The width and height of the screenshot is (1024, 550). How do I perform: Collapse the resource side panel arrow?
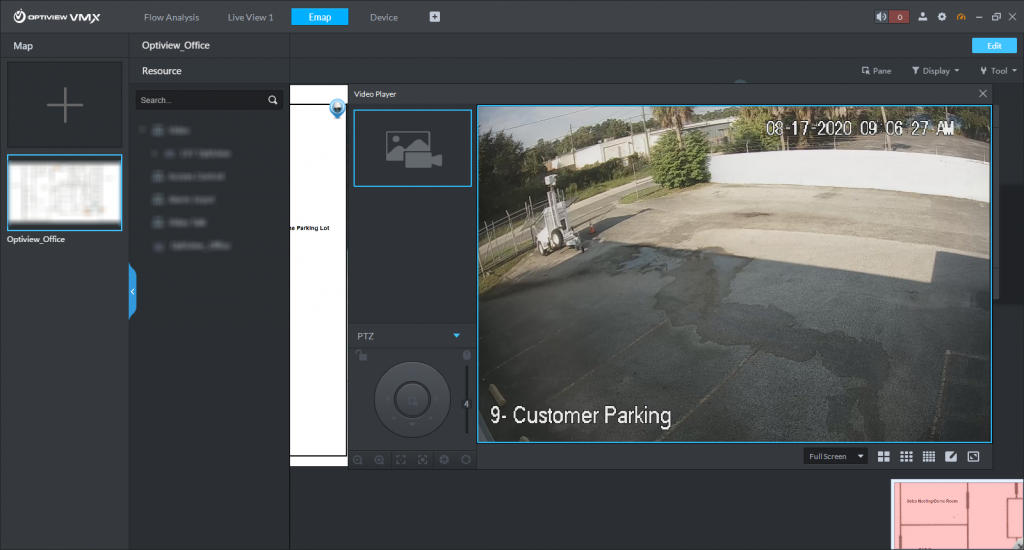point(132,292)
